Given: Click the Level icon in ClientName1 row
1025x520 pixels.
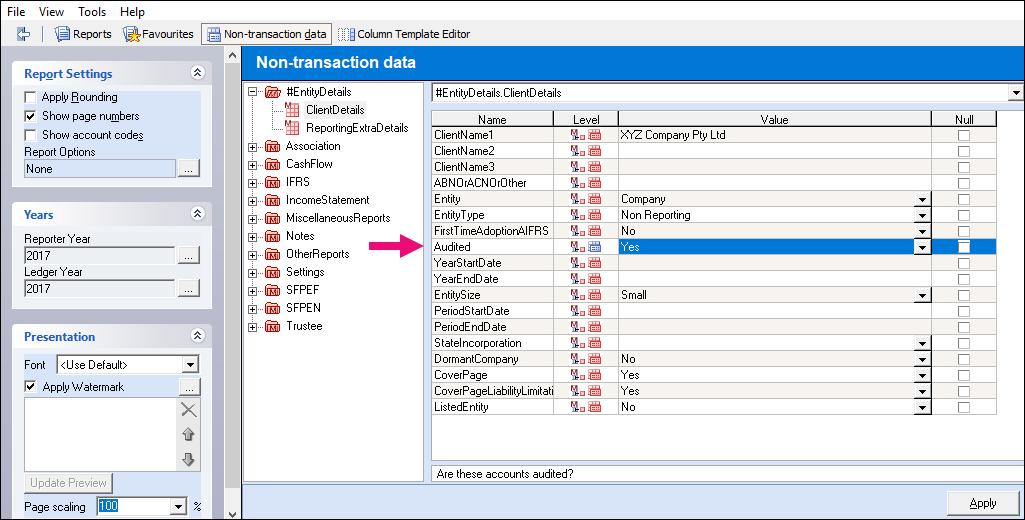Looking at the screenshot, I should pos(586,135).
